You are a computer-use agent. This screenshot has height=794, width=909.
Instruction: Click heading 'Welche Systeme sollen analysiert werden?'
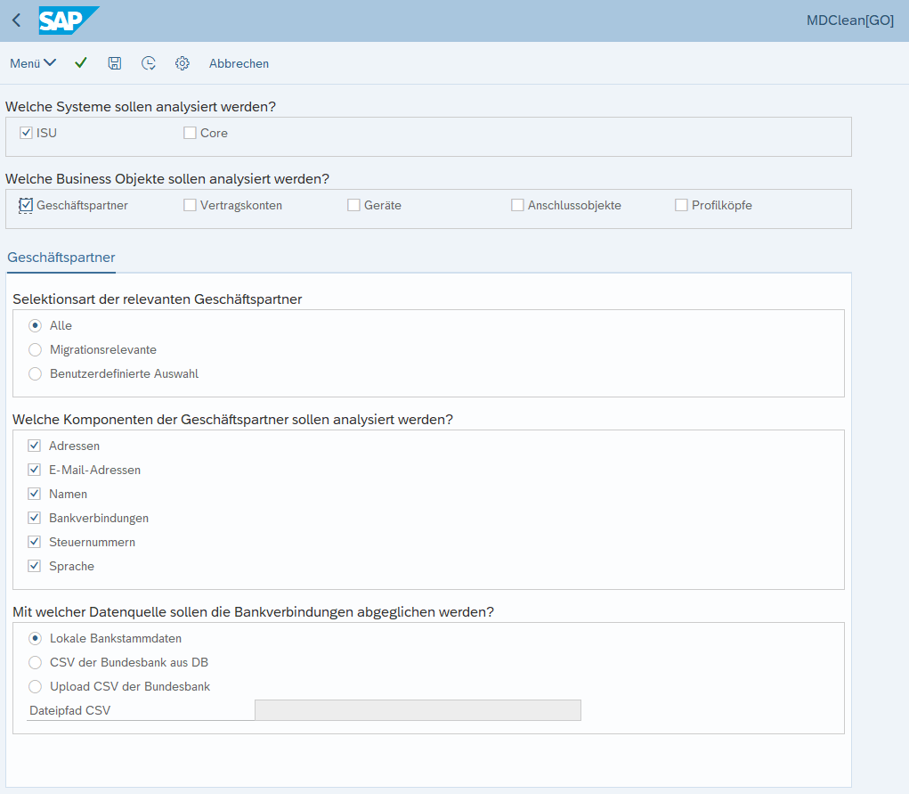click(x=140, y=107)
